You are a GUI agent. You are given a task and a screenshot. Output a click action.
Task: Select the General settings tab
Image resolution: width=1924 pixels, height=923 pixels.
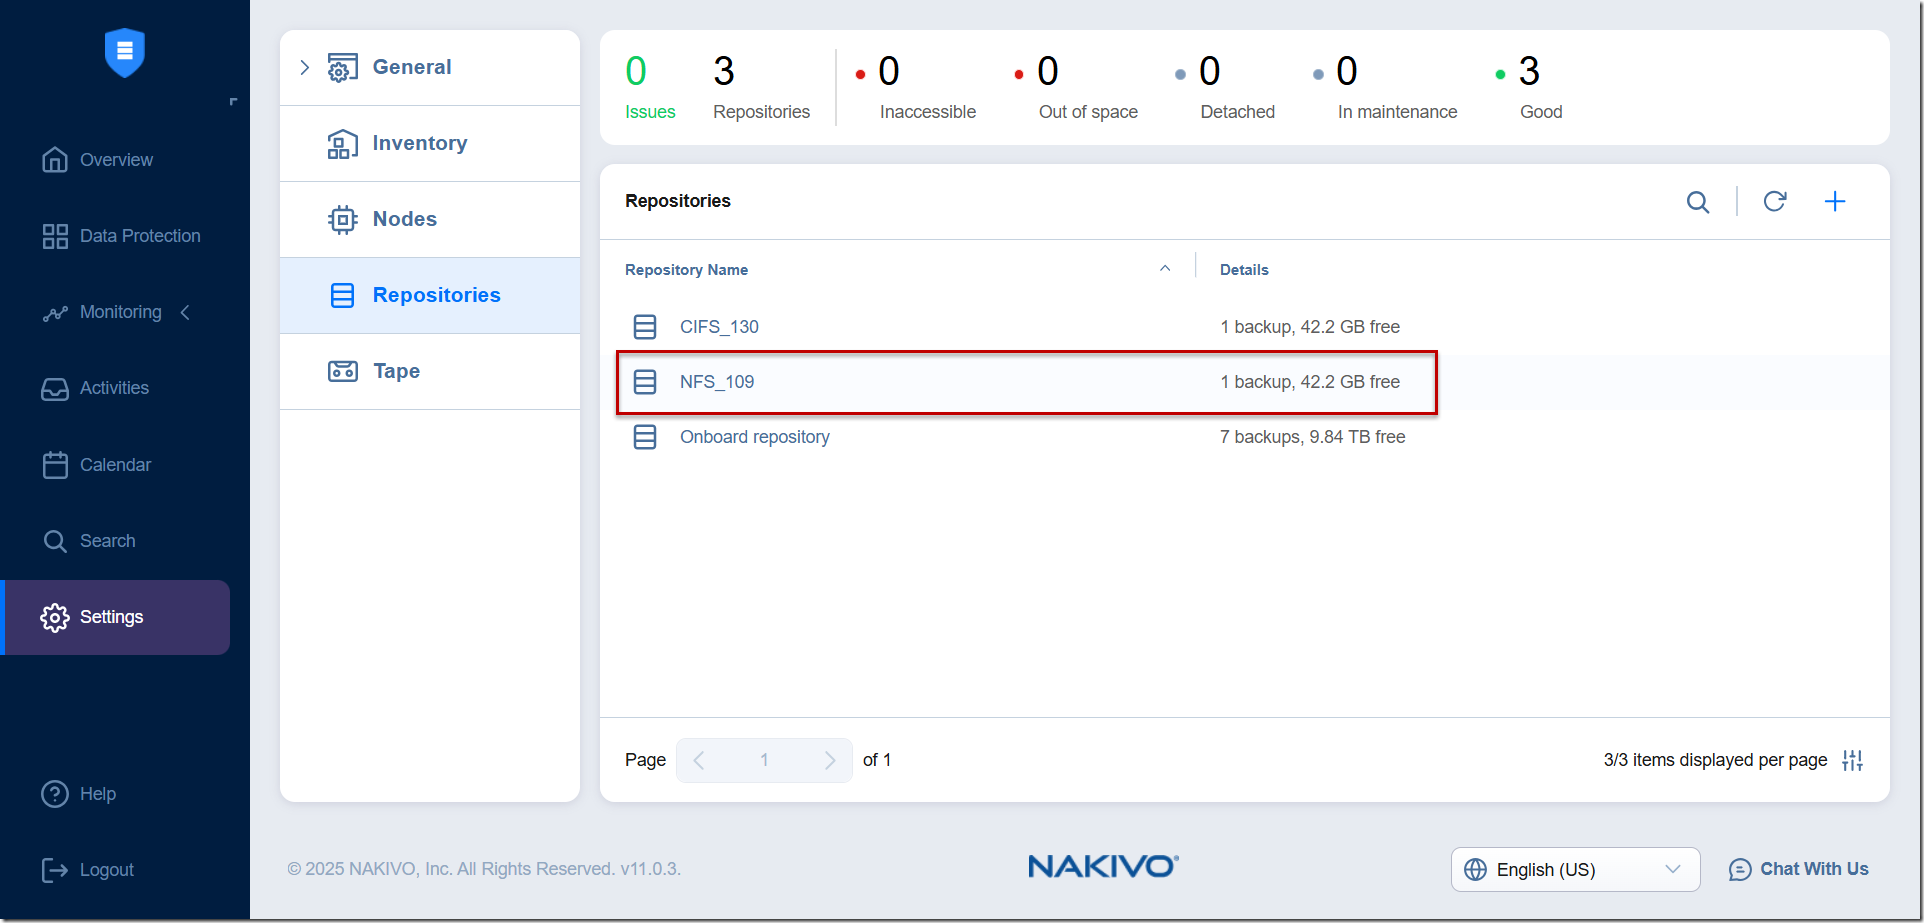click(x=430, y=67)
